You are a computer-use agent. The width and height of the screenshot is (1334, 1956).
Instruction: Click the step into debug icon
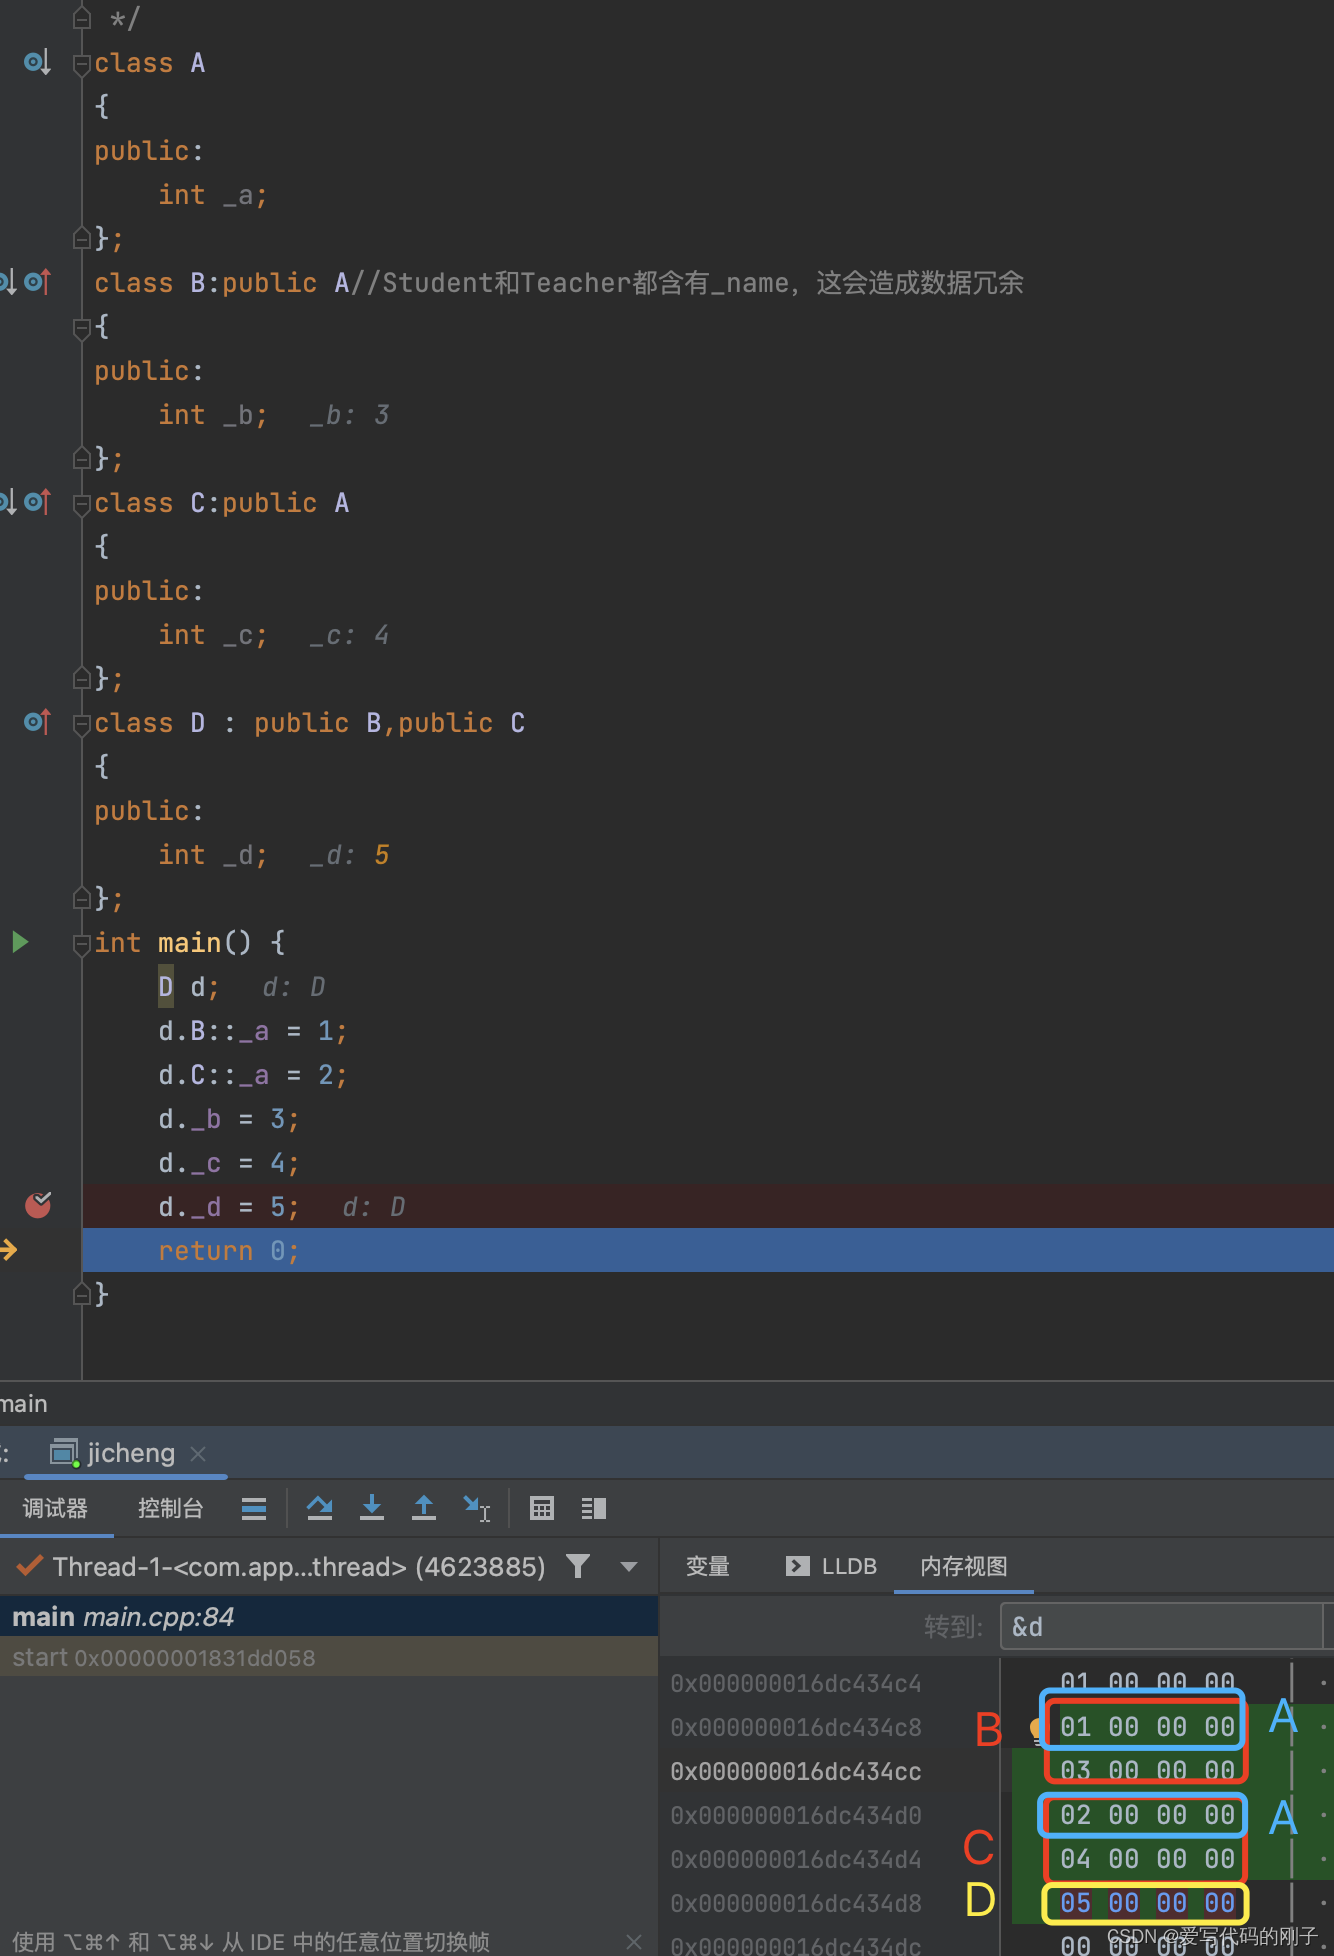372,1508
